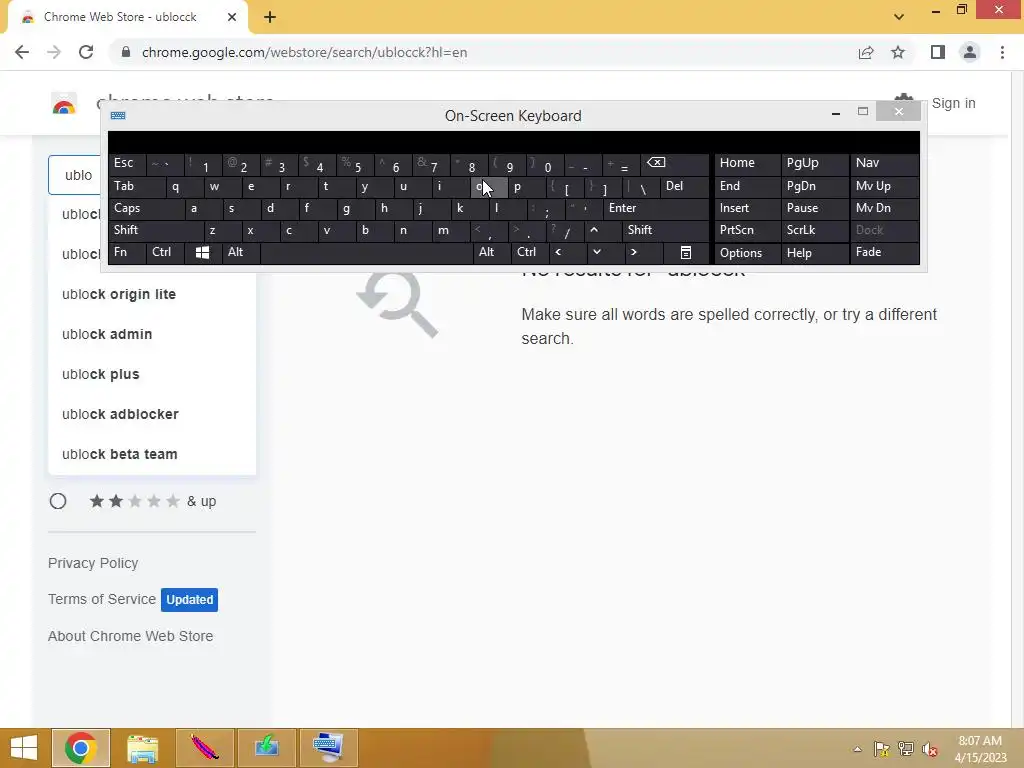Click Sign in link
Viewport: 1024px width, 768px height.
point(953,103)
